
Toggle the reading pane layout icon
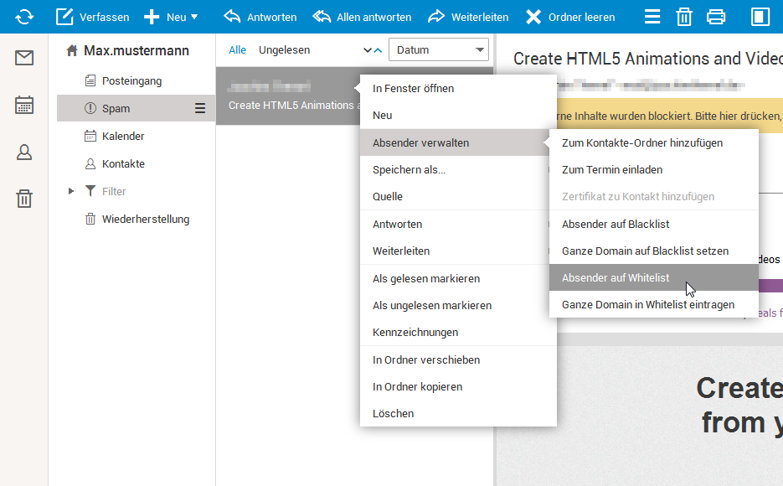click(759, 16)
